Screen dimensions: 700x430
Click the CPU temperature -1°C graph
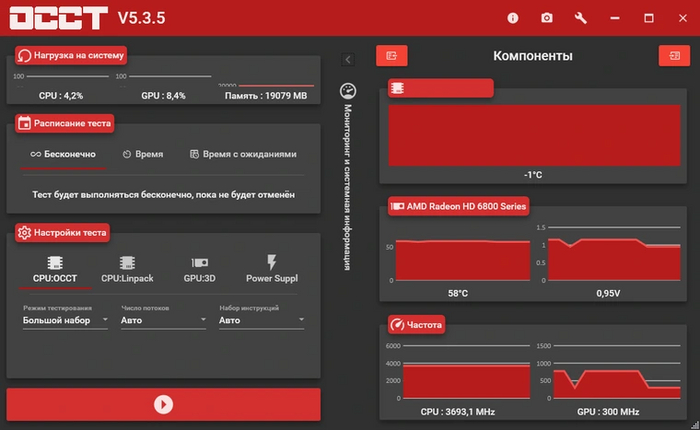click(534, 135)
